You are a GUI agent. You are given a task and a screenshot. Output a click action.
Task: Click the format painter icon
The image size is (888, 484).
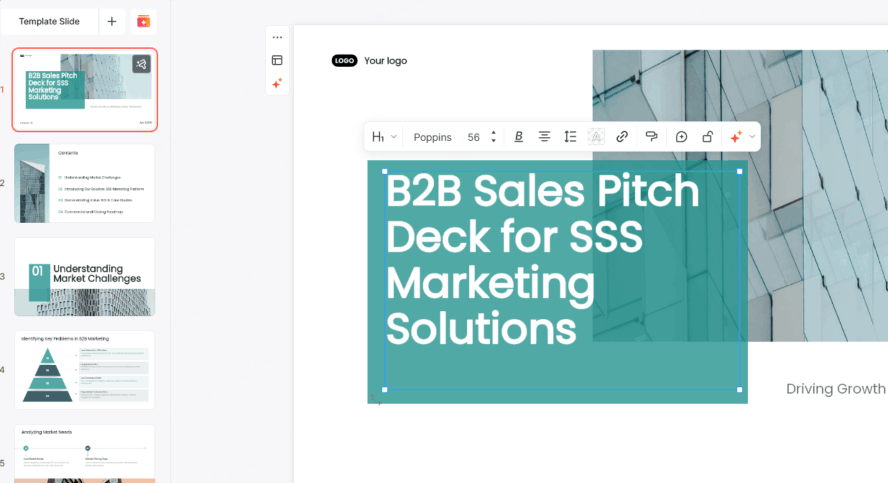click(651, 137)
